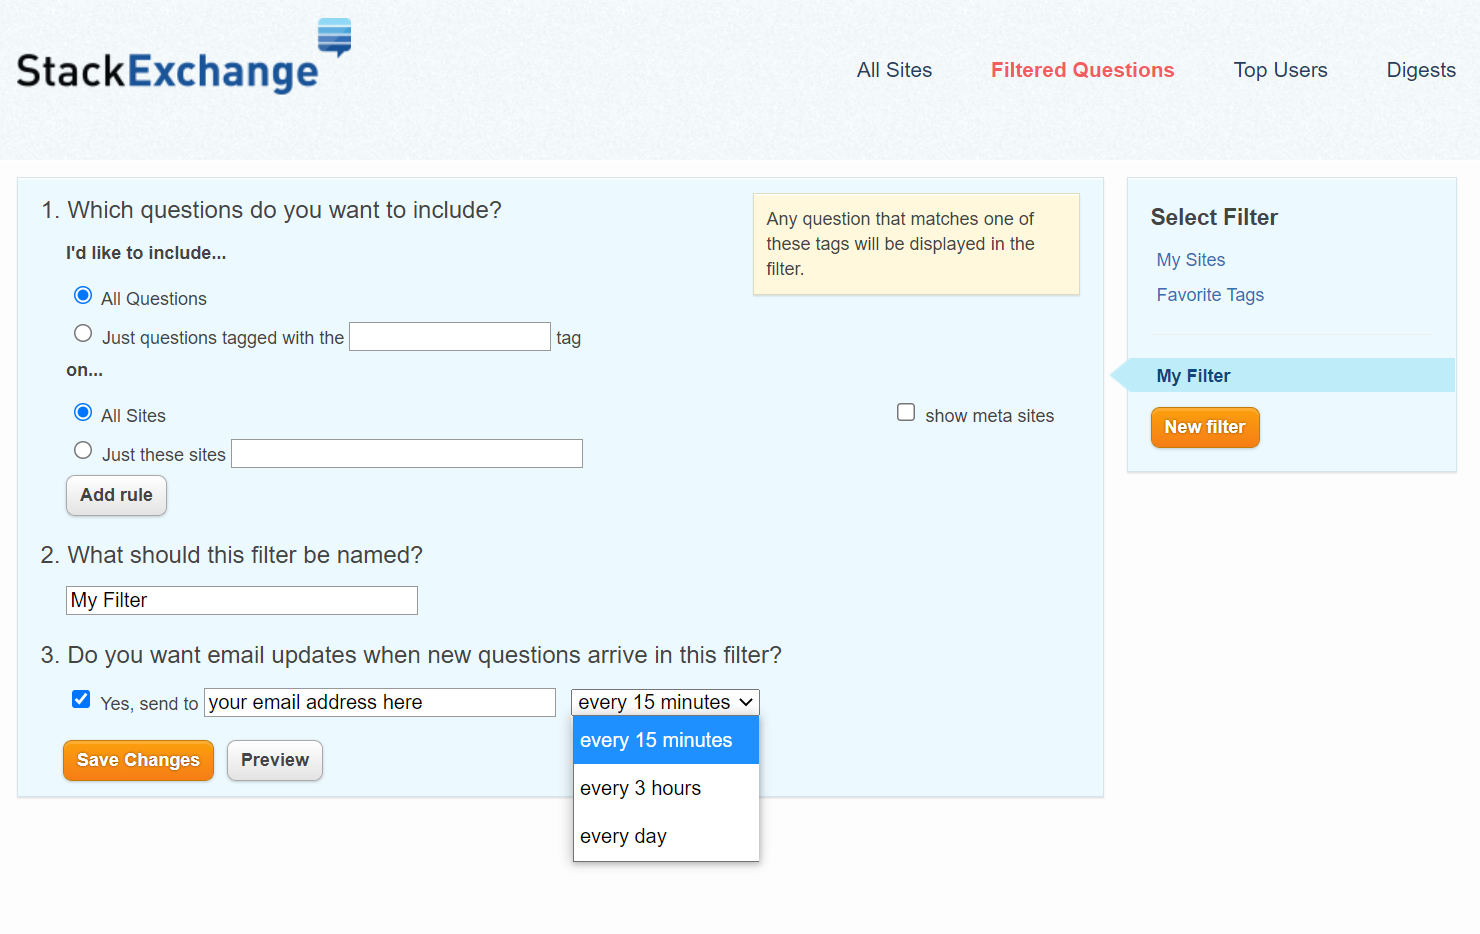Click the StackExchange logo
This screenshot has width=1480, height=934.
(184, 57)
